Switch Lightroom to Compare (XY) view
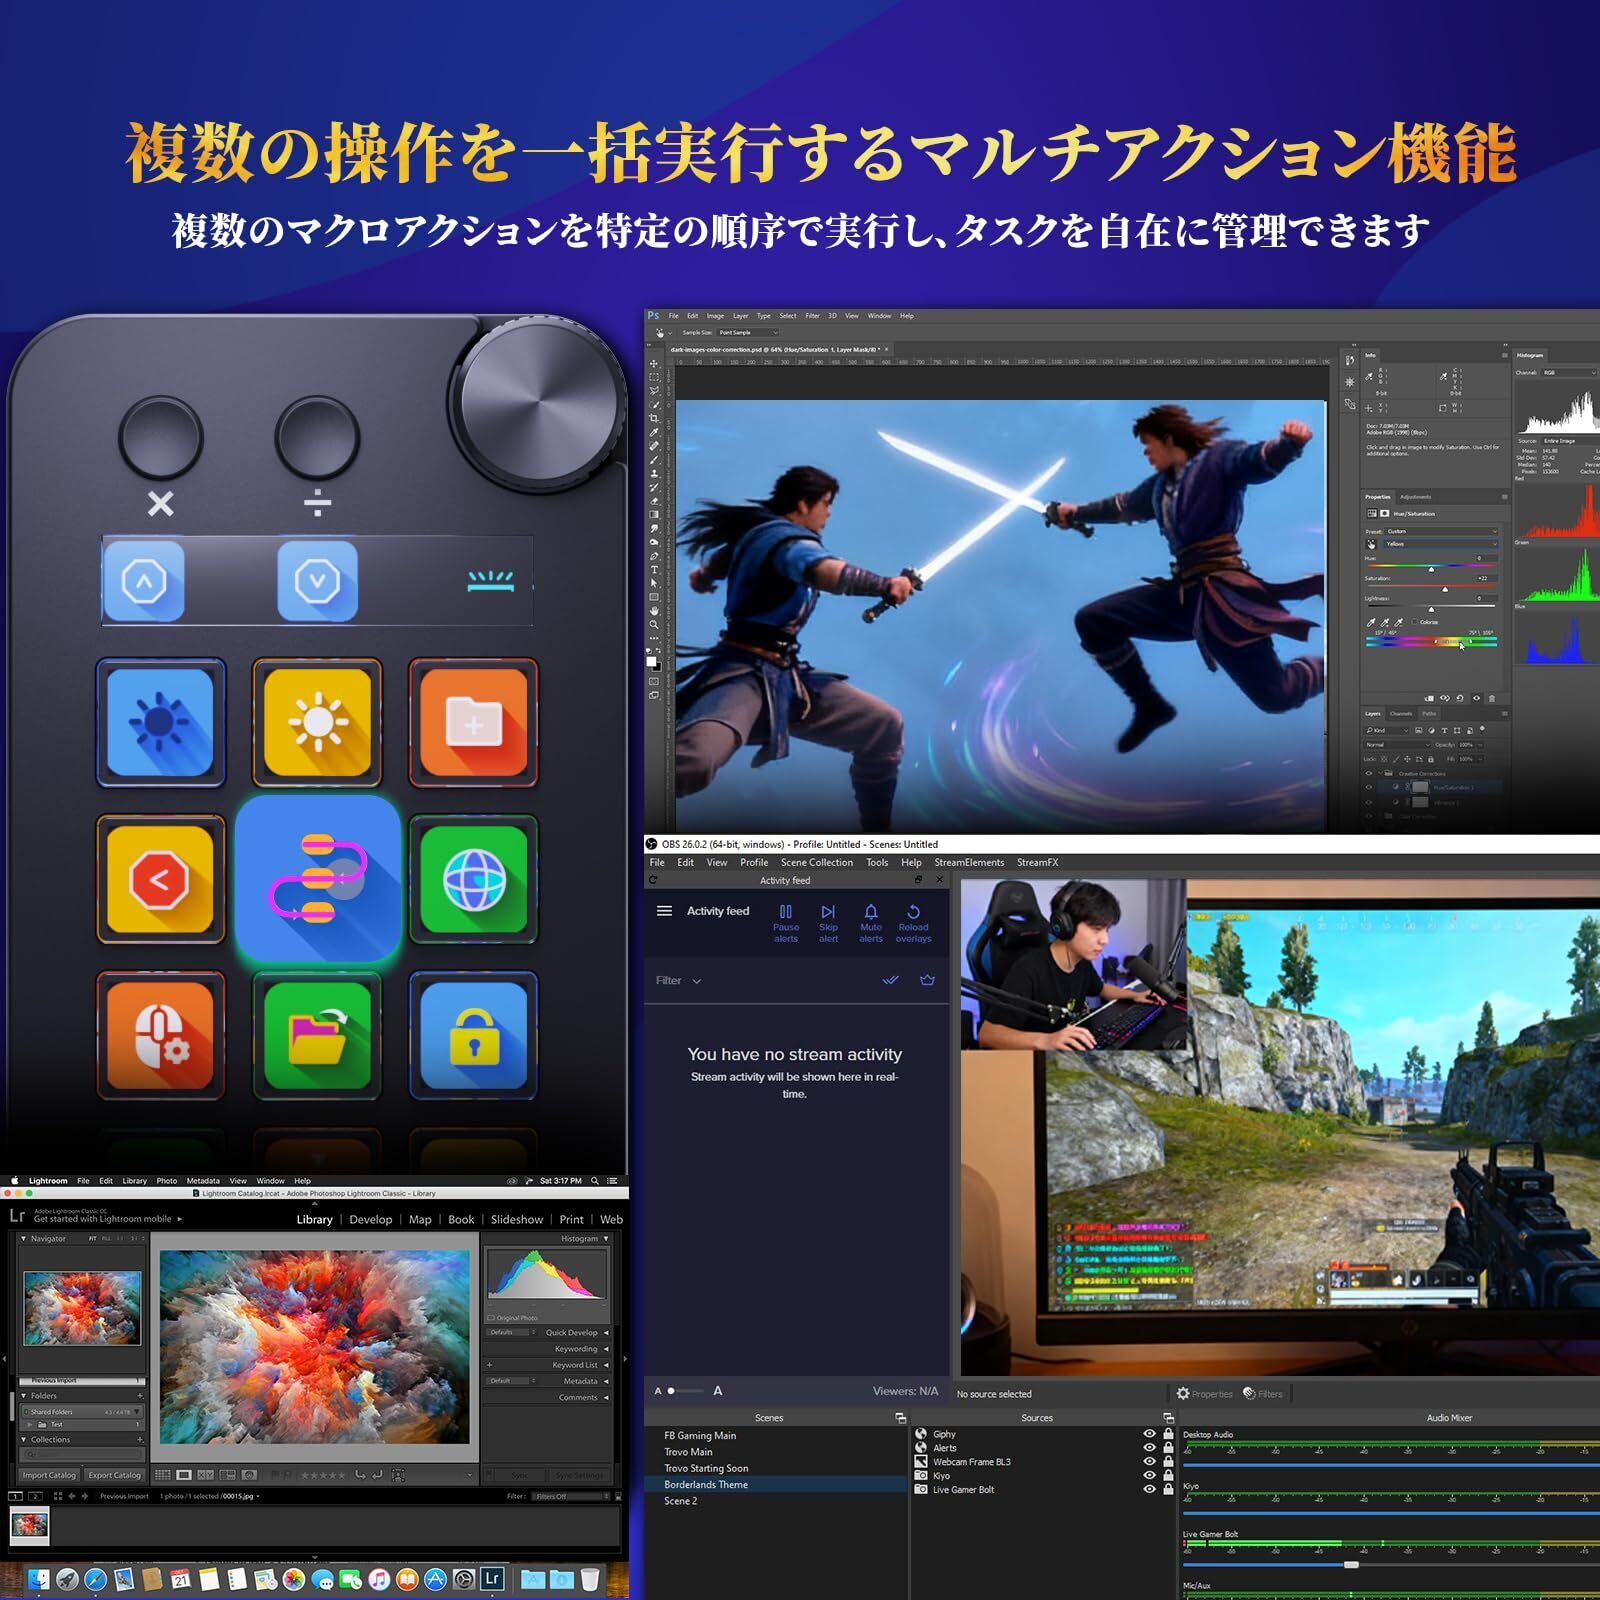Screen dimensions: 1600x1600 [x=206, y=1475]
